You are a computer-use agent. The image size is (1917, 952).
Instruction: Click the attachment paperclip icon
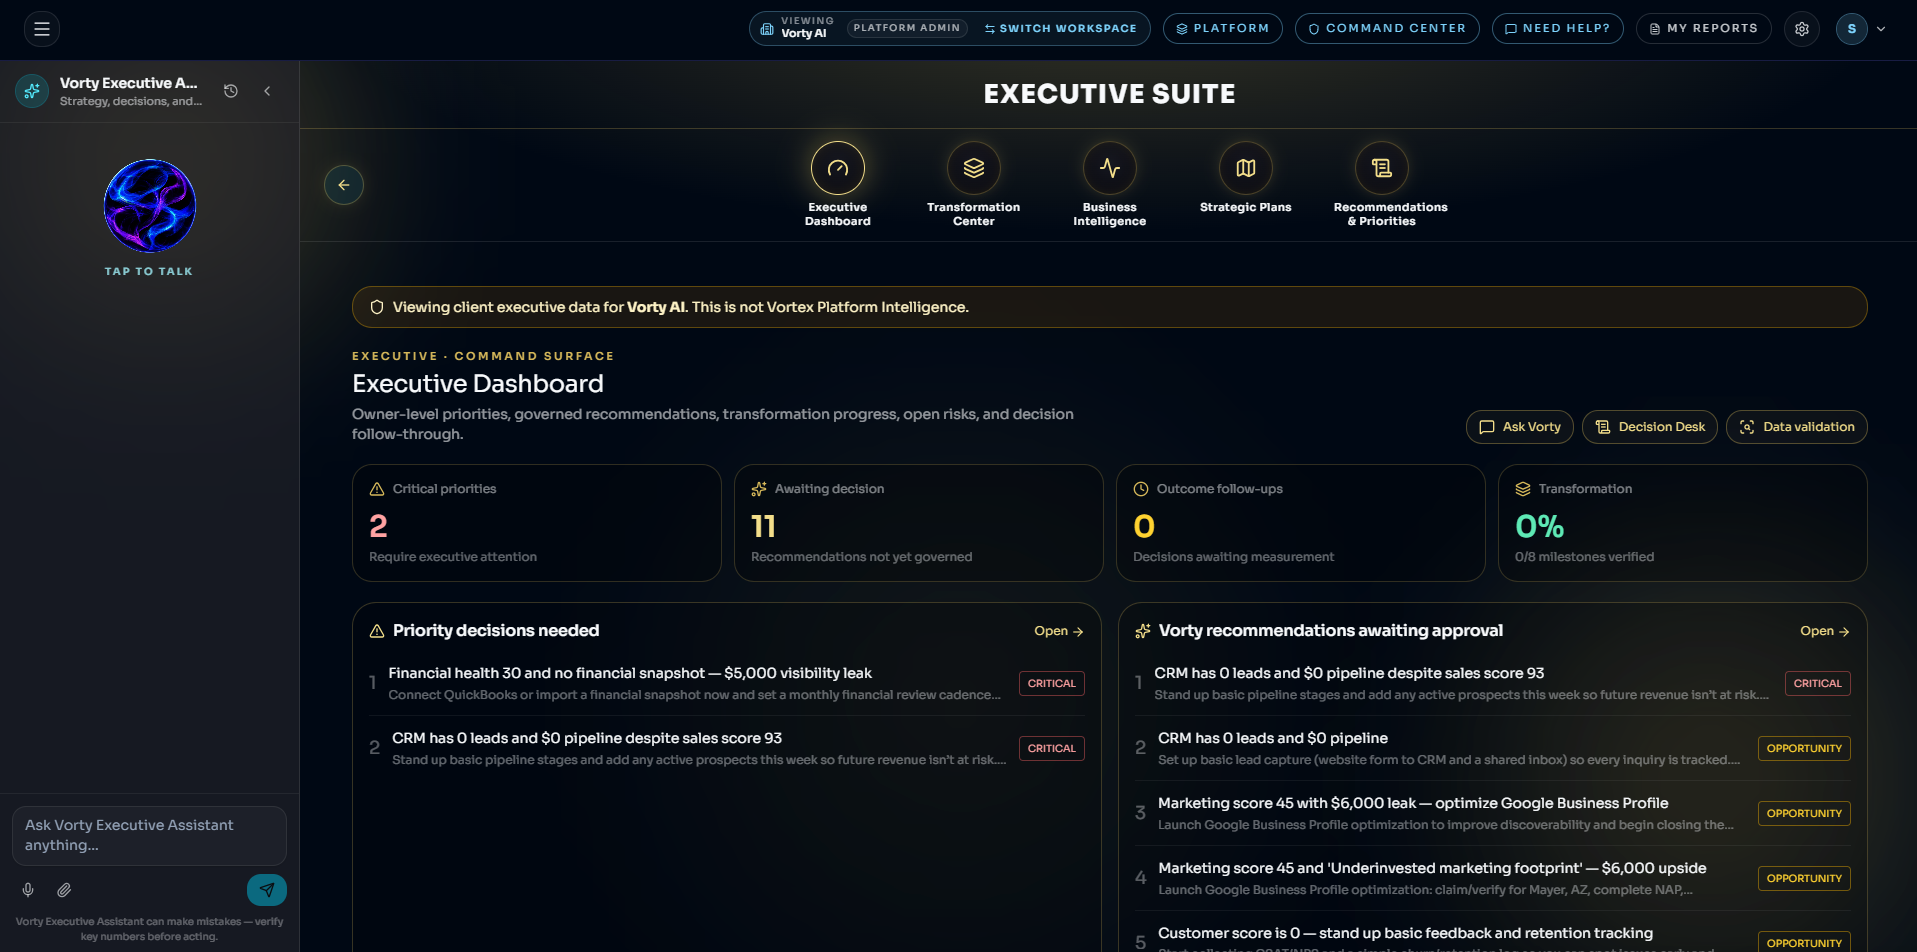click(64, 890)
